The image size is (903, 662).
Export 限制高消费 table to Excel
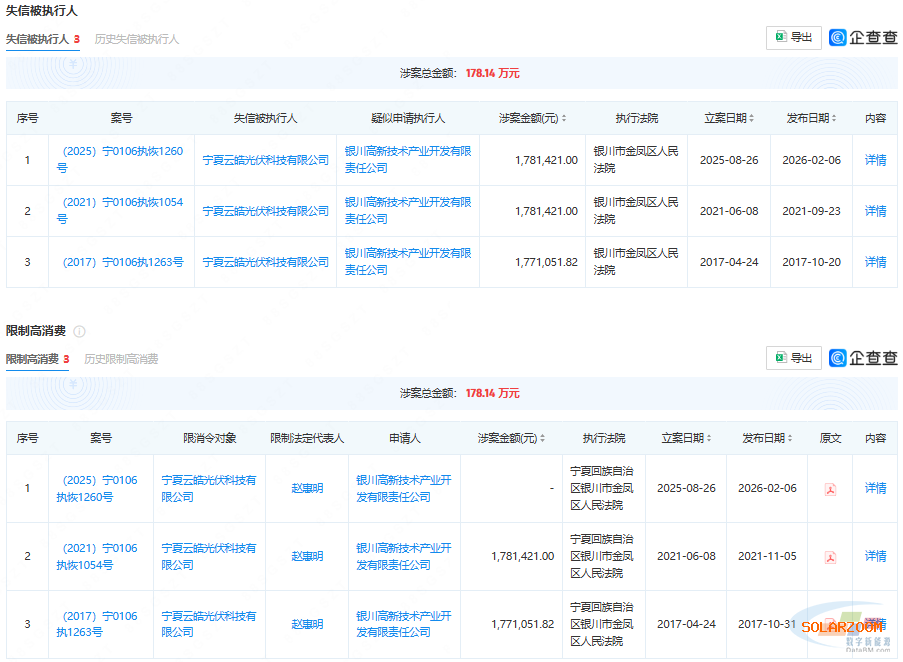click(793, 358)
